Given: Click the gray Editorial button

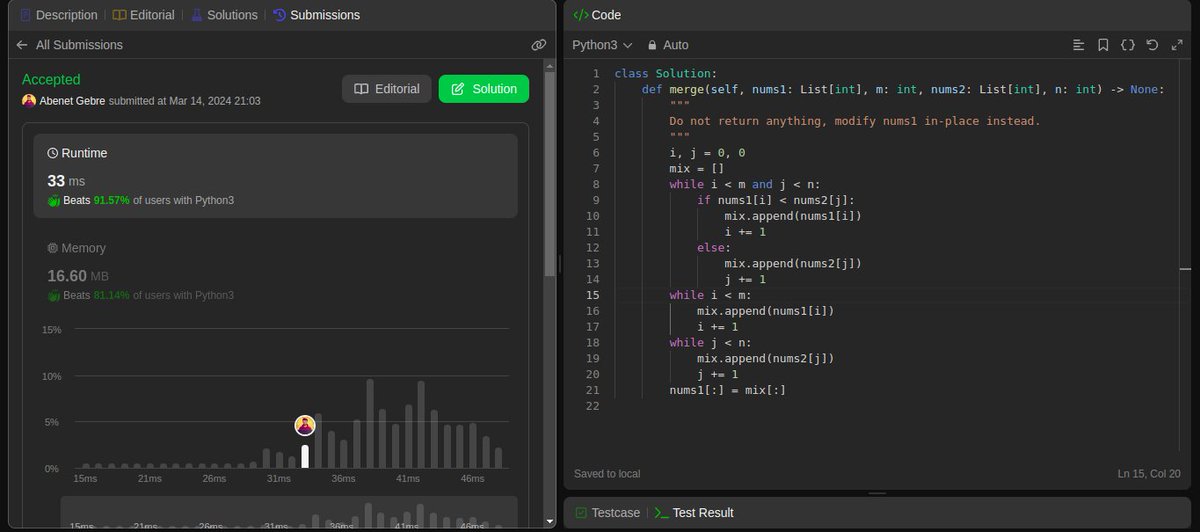Looking at the screenshot, I should pos(387,89).
